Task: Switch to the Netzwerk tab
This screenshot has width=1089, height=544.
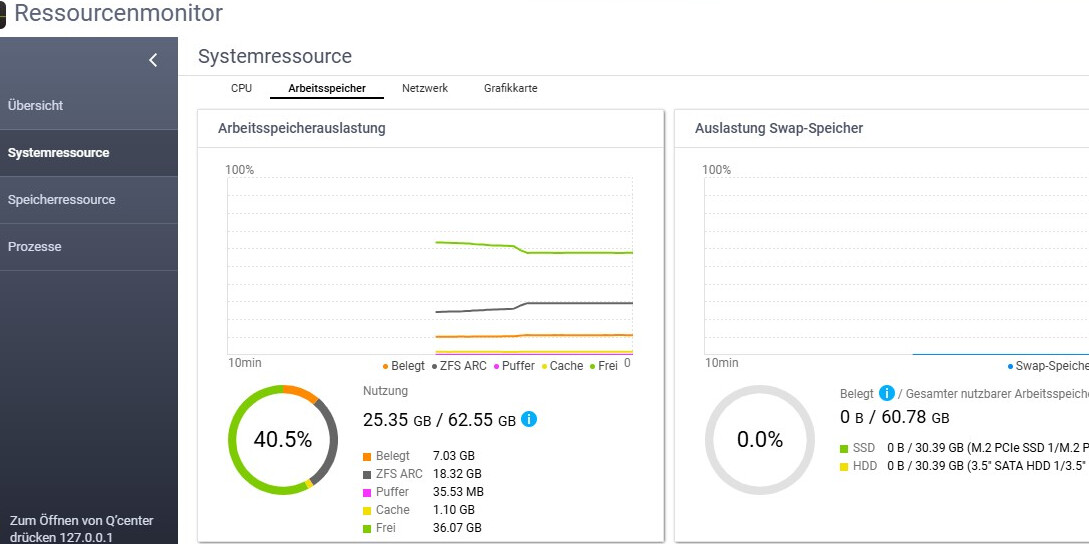Action: click(425, 88)
